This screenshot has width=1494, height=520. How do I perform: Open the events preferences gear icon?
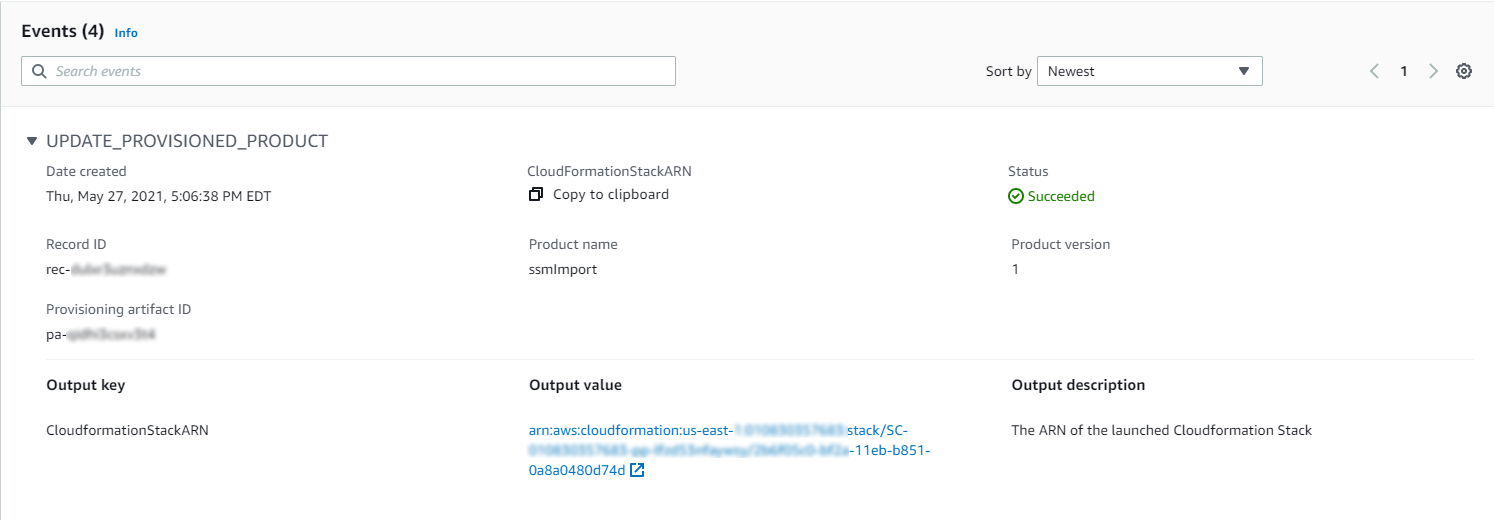pyautogui.click(x=1463, y=71)
